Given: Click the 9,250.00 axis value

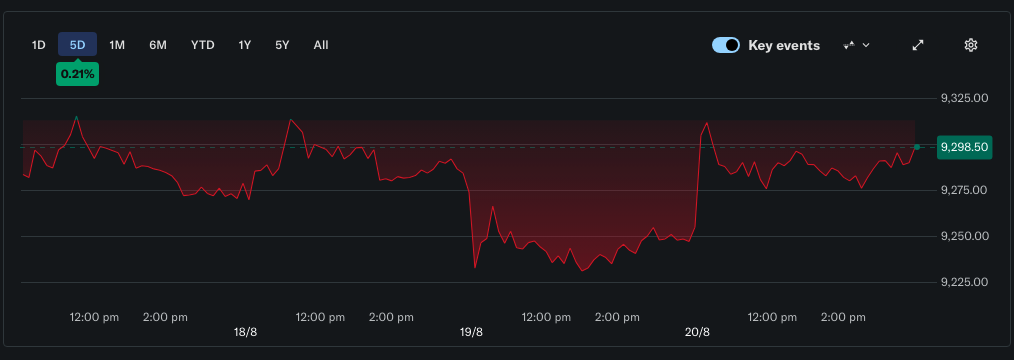Looking at the screenshot, I should (965, 236).
